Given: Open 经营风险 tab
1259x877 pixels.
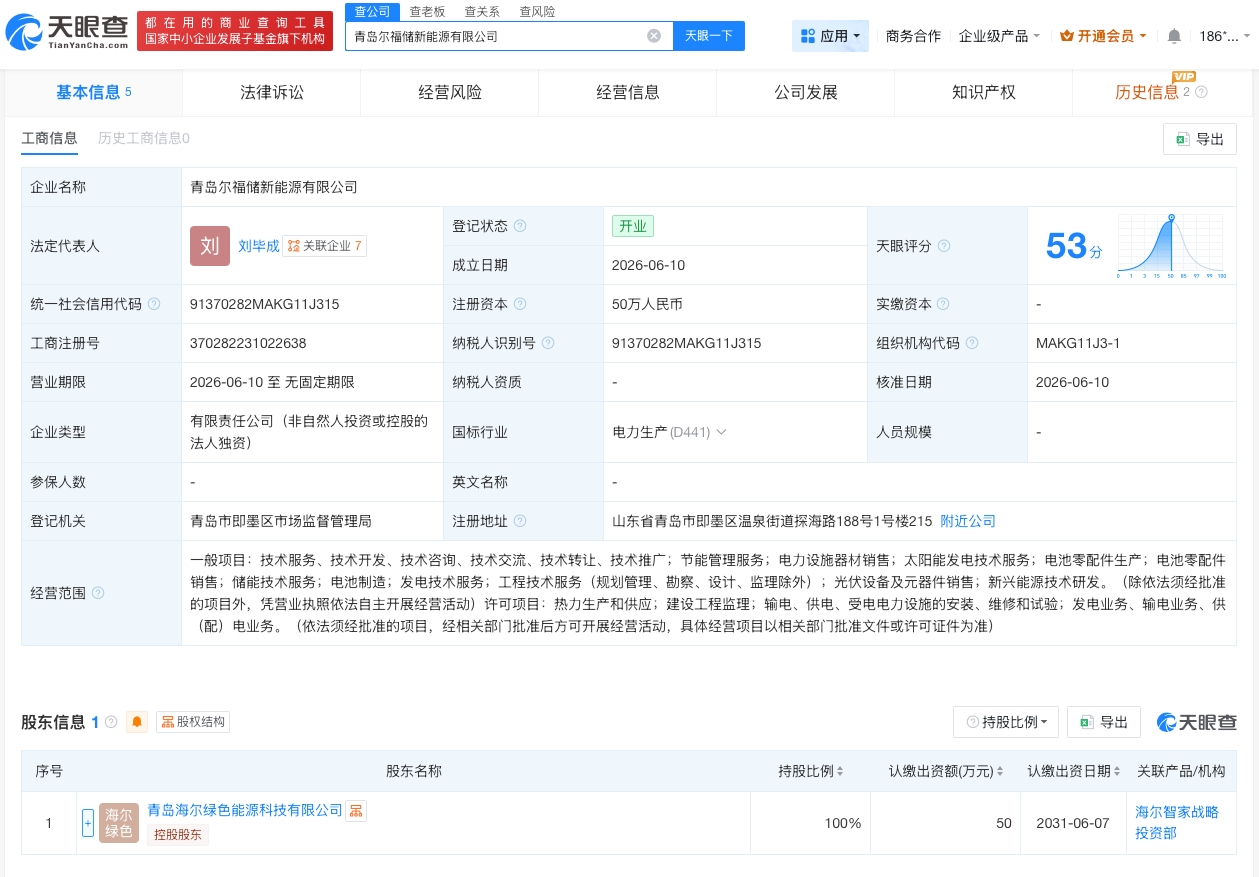Looking at the screenshot, I should pyautogui.click(x=450, y=92).
